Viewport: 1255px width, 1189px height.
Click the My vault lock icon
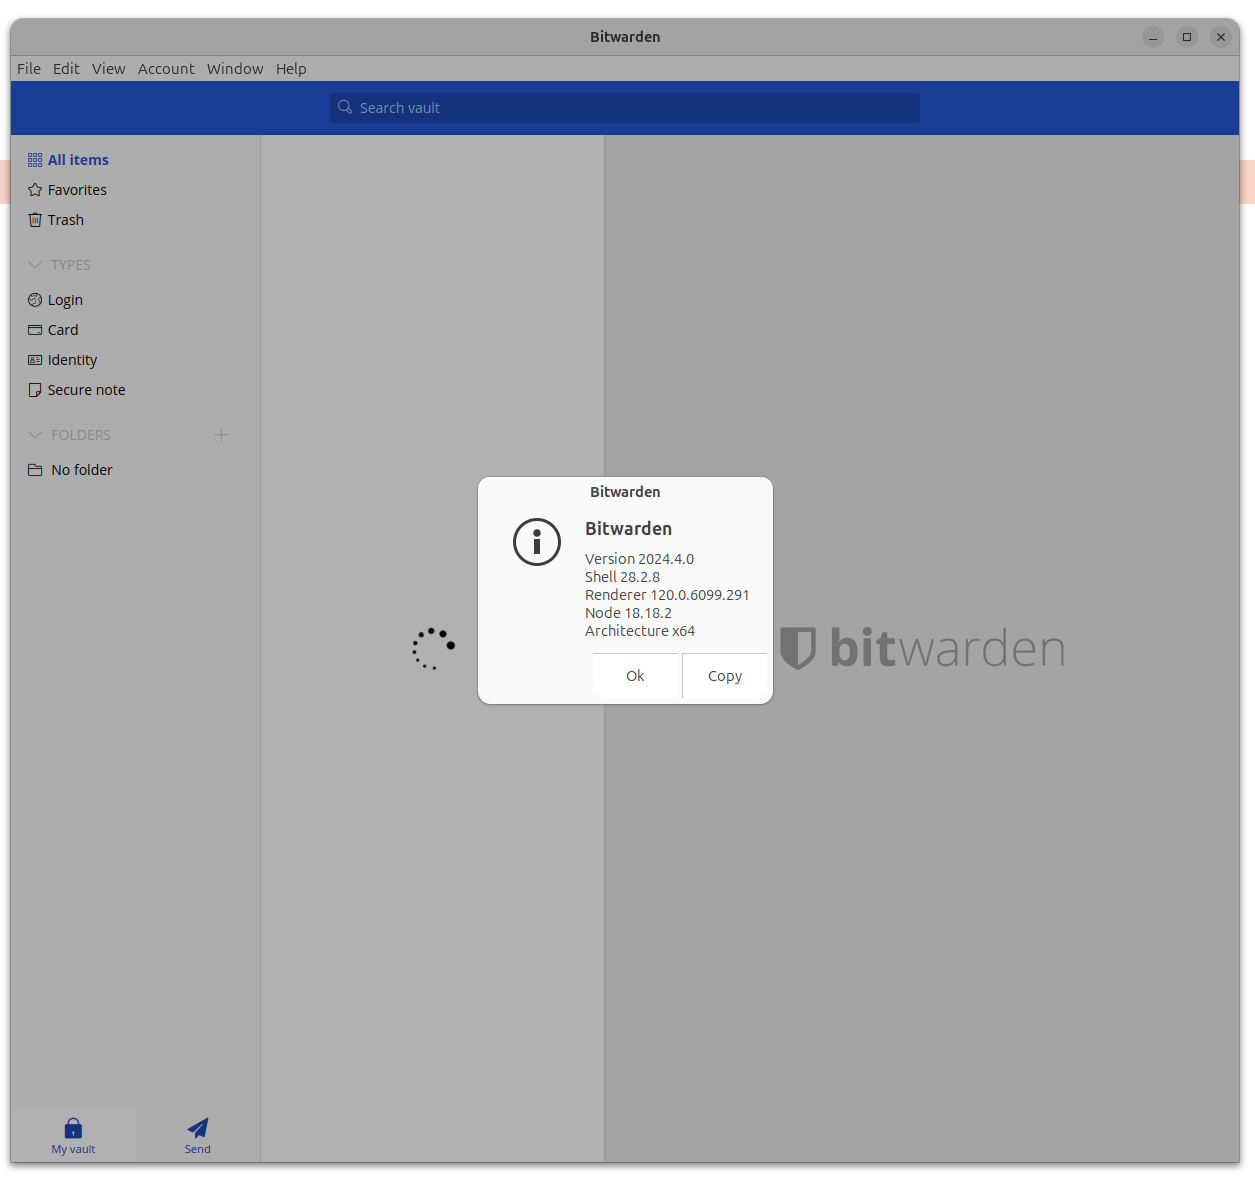73,1128
